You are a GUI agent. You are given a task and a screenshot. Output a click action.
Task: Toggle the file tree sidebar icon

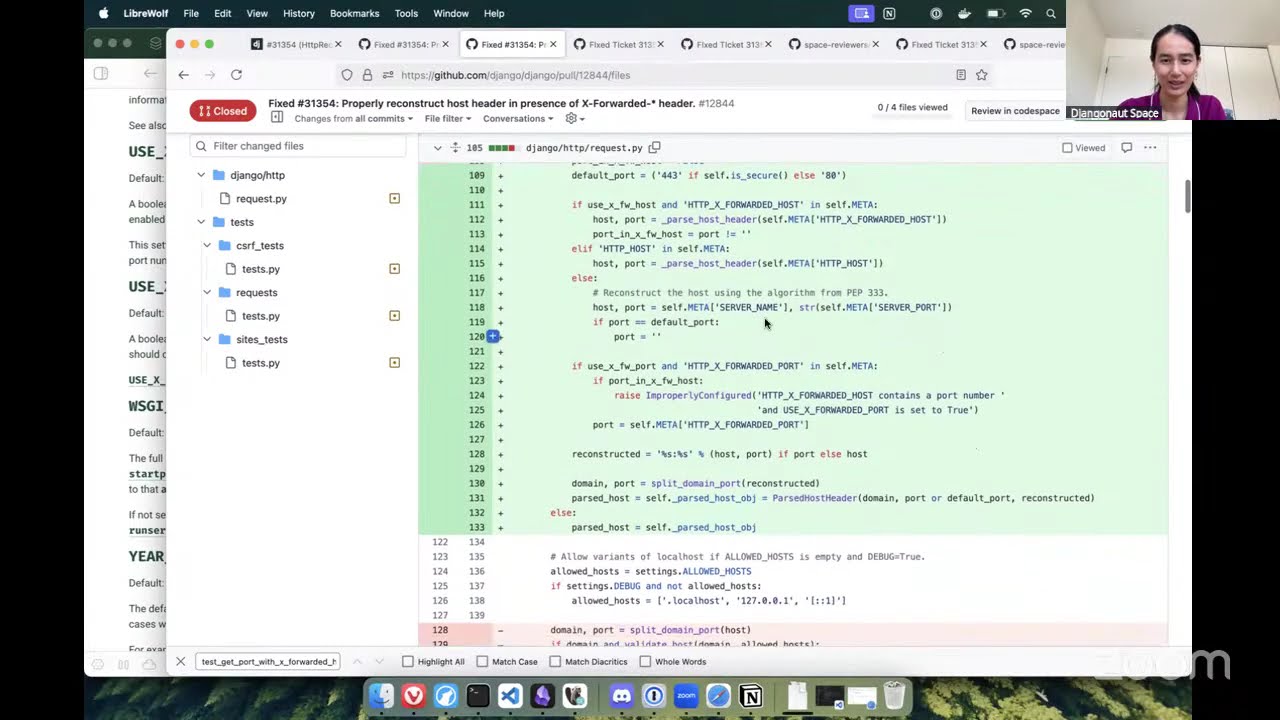coord(277,118)
